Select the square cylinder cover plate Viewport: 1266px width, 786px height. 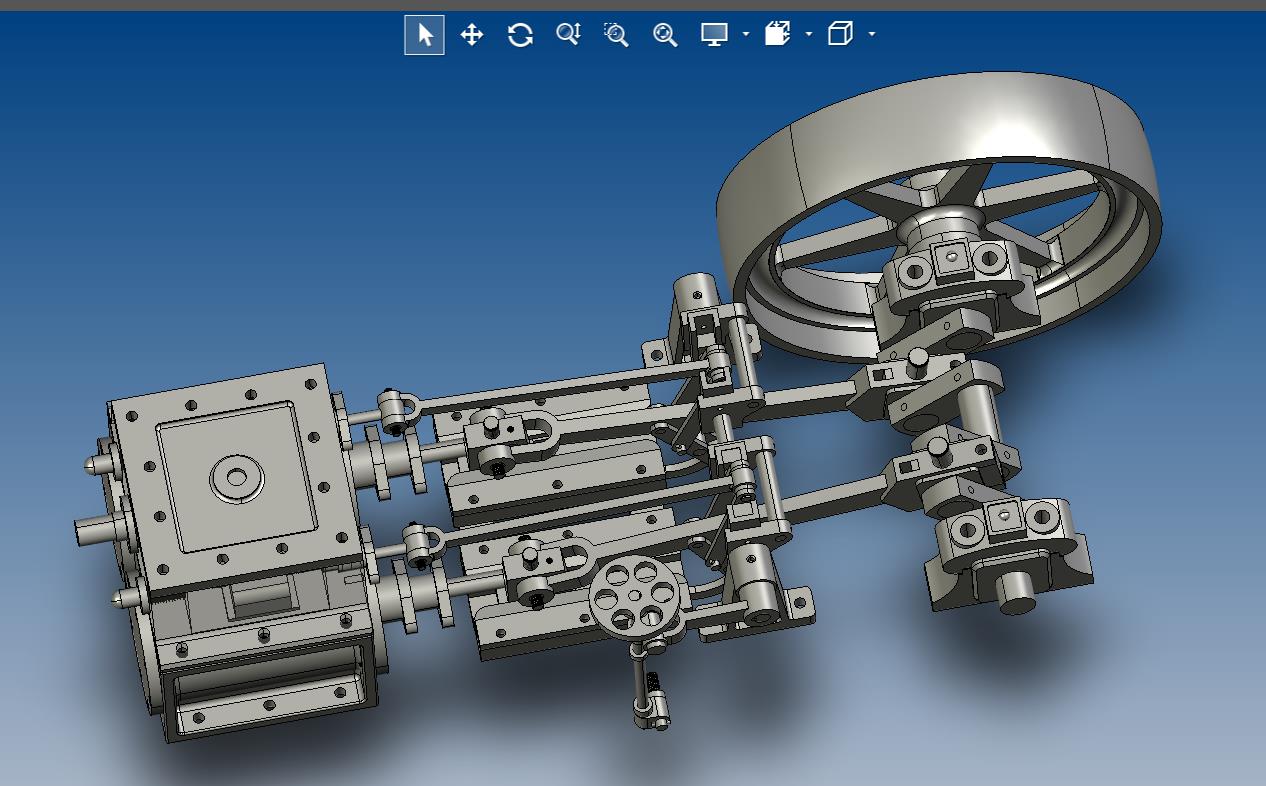coord(238,477)
